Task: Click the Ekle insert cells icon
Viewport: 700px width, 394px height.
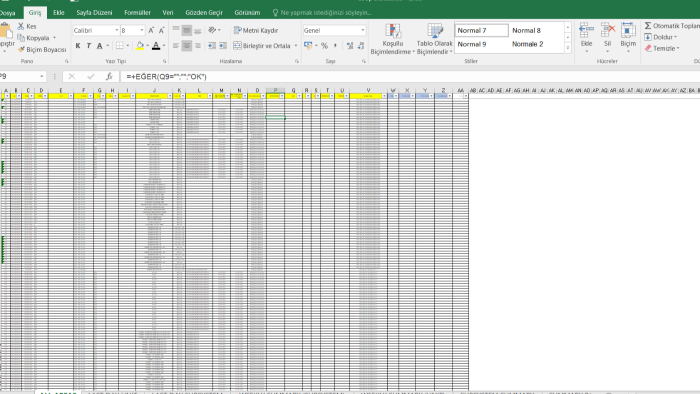Action: [x=586, y=30]
